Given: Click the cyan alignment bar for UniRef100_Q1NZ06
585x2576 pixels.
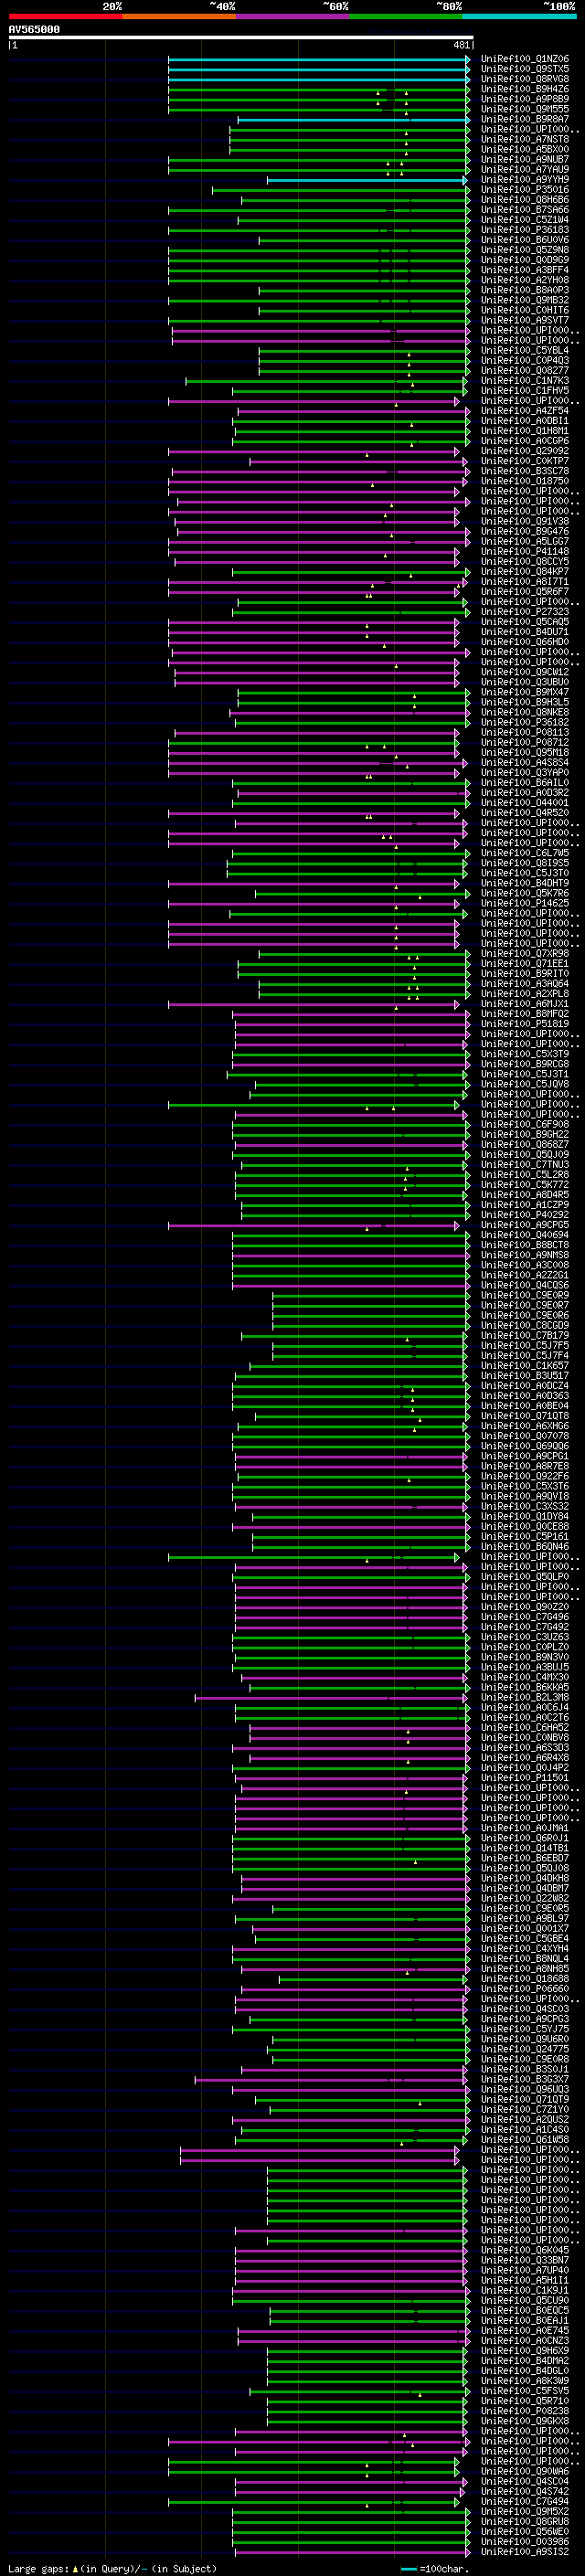Looking at the screenshot, I should 319,59.
